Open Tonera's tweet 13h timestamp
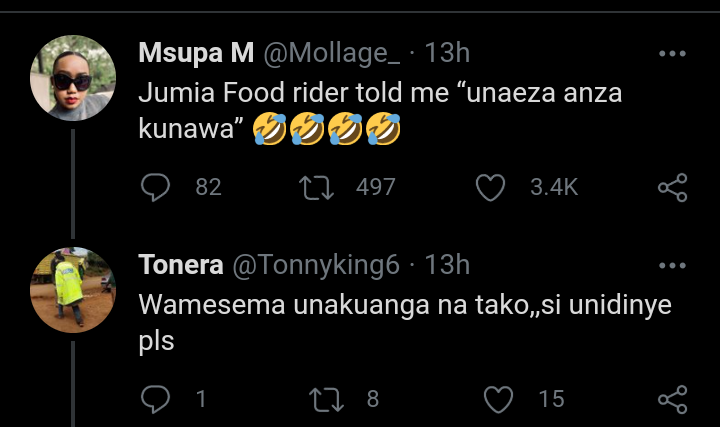This screenshot has width=720, height=427. point(447,265)
